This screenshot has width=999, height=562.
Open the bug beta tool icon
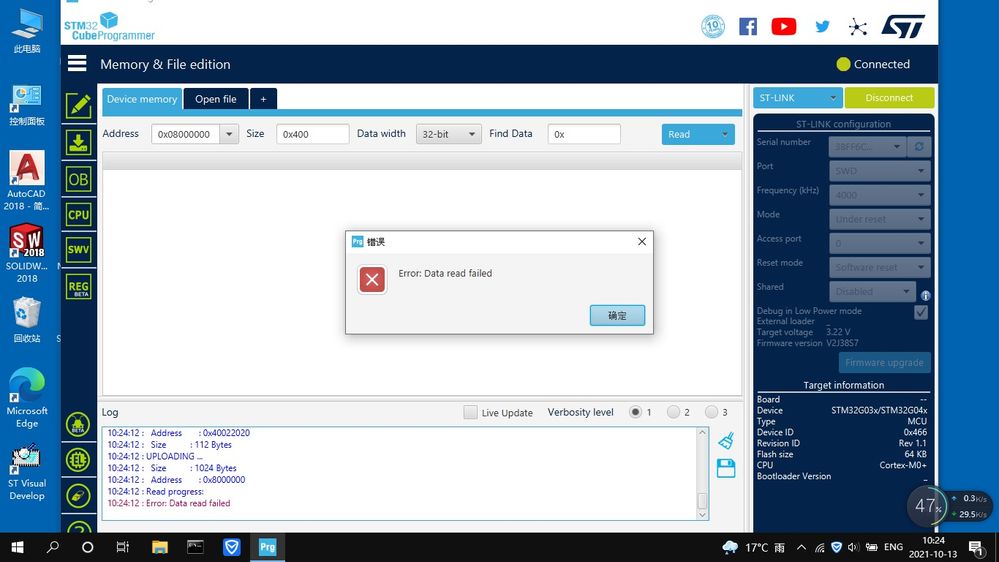(78, 424)
